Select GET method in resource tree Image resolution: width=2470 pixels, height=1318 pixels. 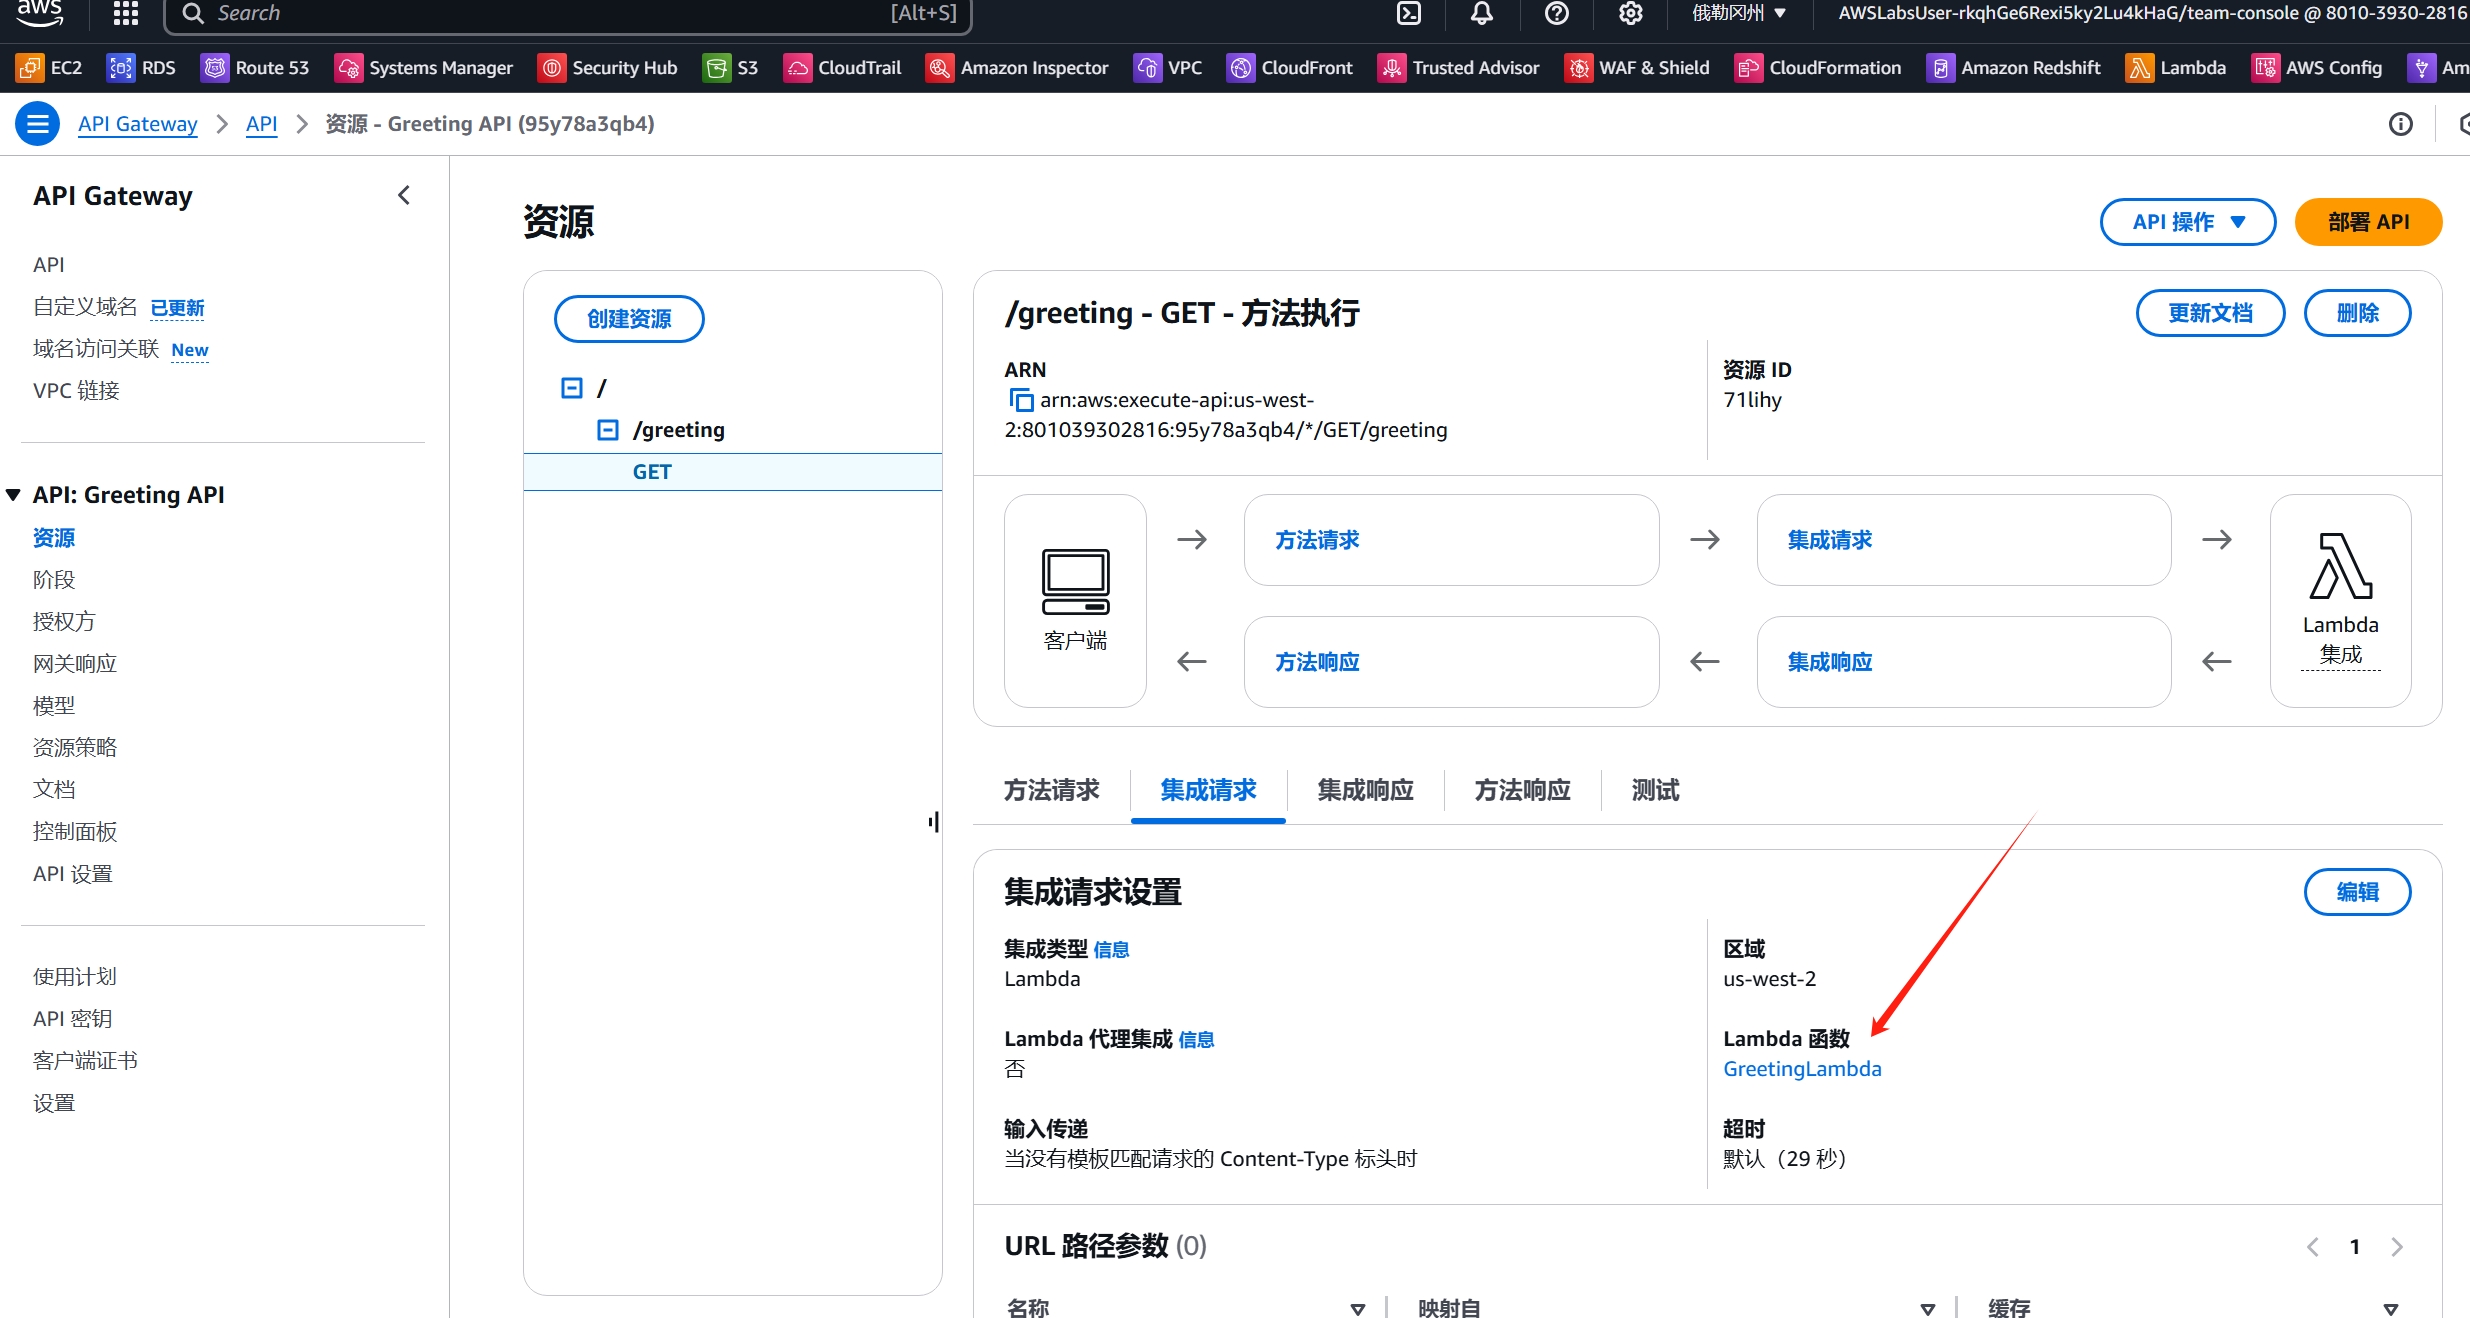733,472
